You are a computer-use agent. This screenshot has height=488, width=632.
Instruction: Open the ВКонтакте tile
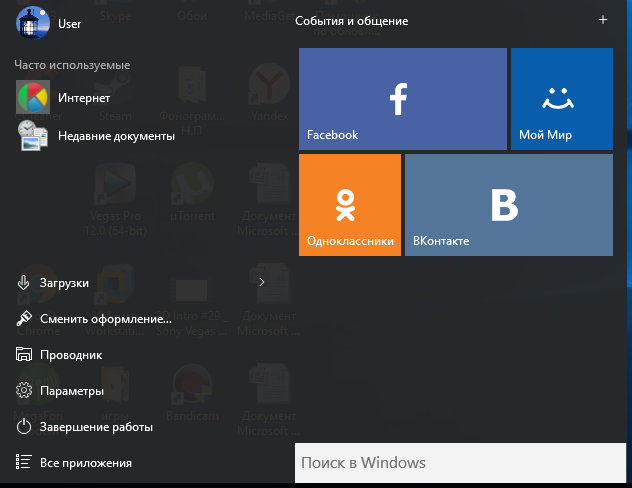click(509, 205)
